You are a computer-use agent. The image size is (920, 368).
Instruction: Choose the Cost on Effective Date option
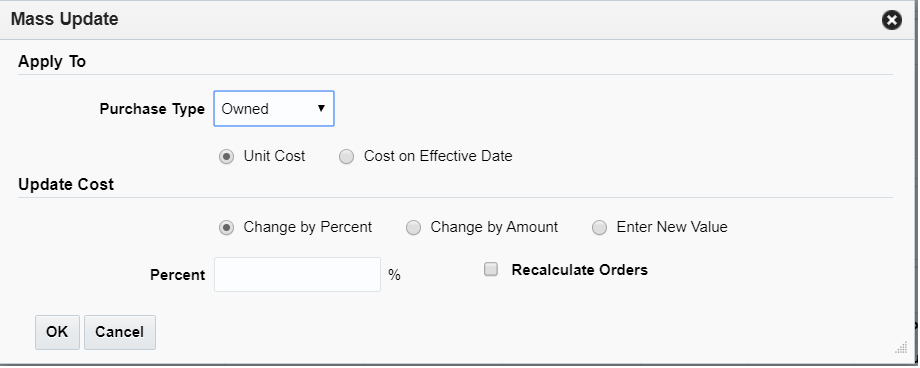pos(347,157)
